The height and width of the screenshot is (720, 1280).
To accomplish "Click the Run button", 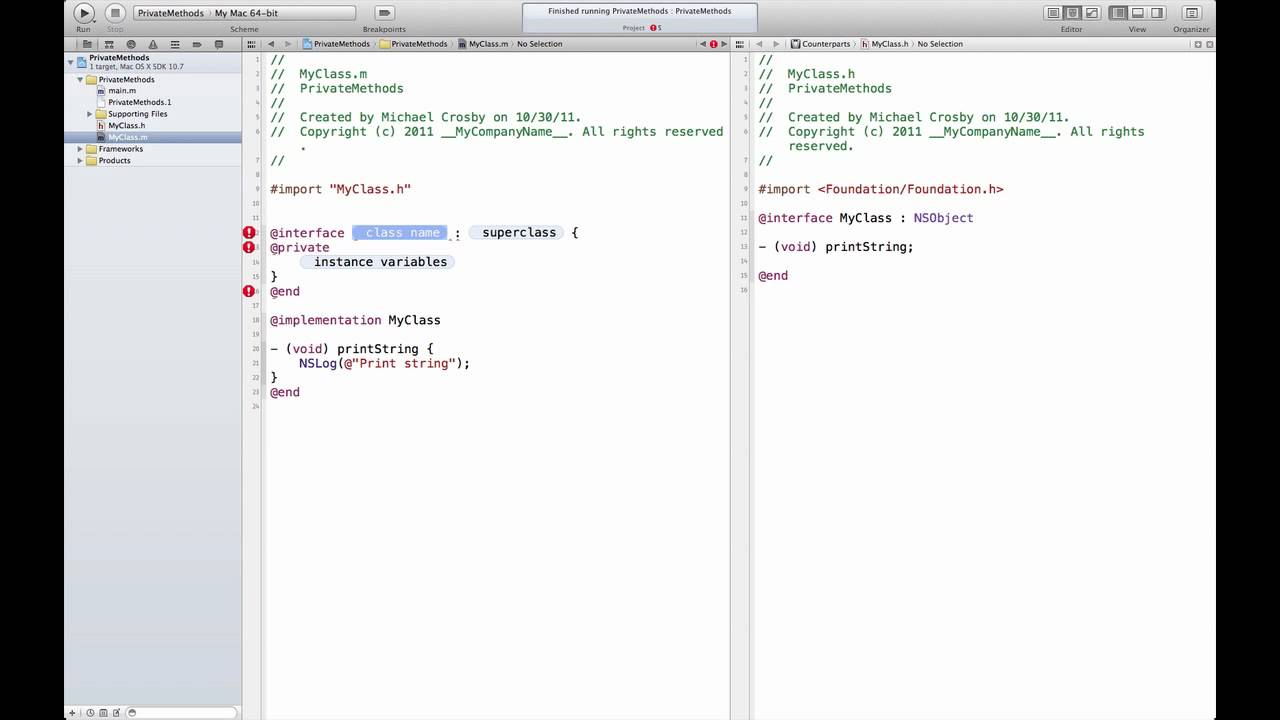I will click(x=84, y=13).
